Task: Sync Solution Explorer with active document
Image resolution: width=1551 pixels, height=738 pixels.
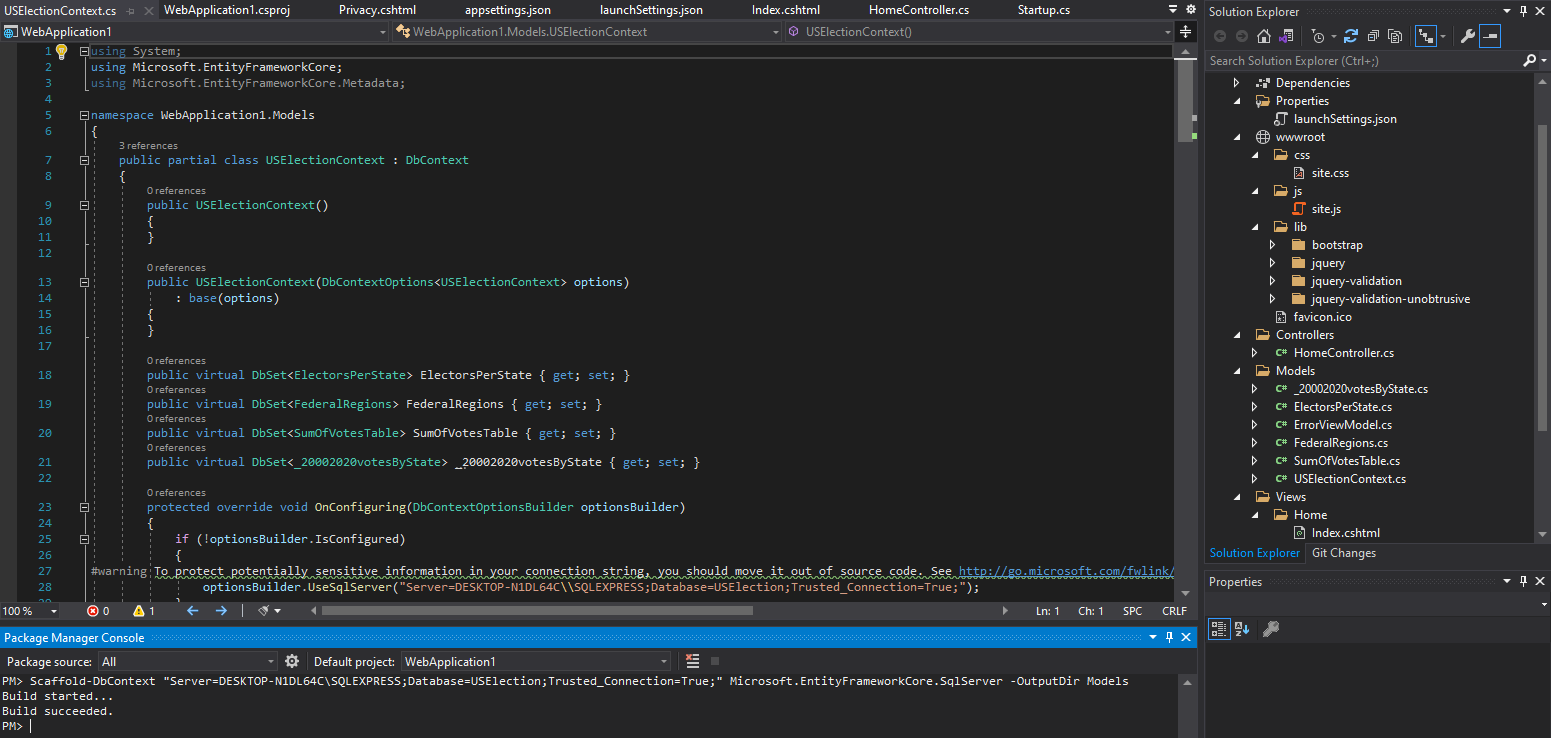Action: [1426, 34]
